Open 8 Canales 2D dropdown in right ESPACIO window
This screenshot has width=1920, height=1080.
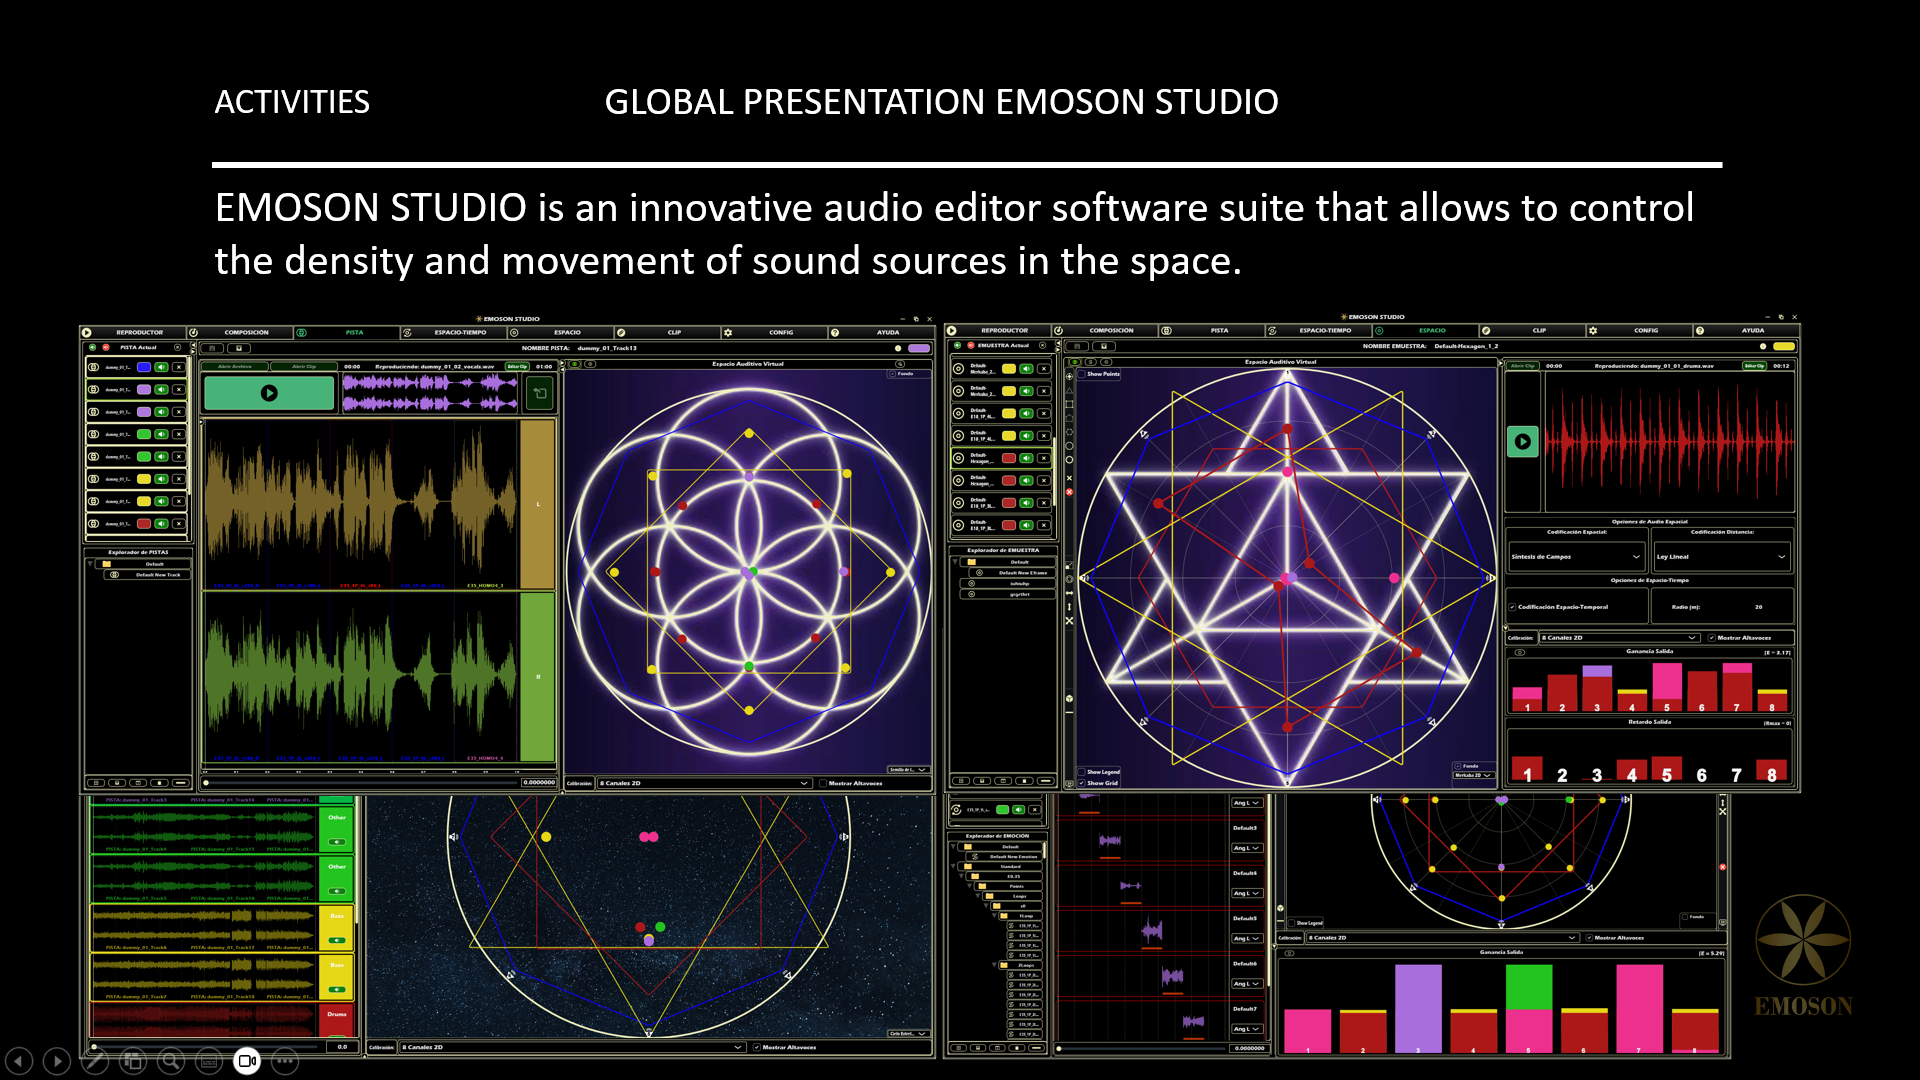pyautogui.click(x=1620, y=638)
